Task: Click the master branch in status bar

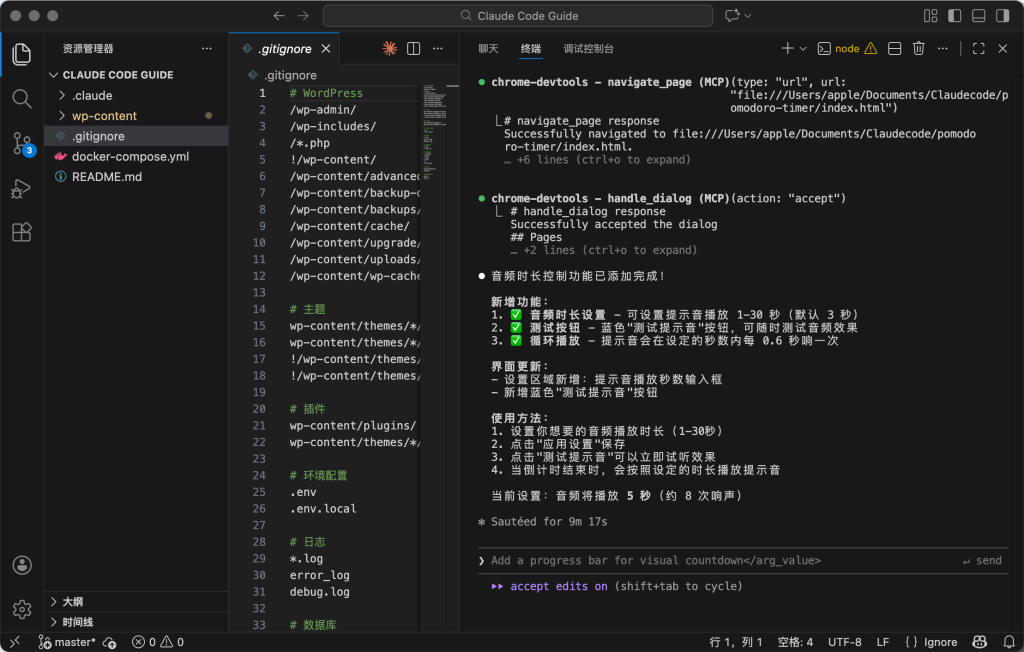Action: 66,642
